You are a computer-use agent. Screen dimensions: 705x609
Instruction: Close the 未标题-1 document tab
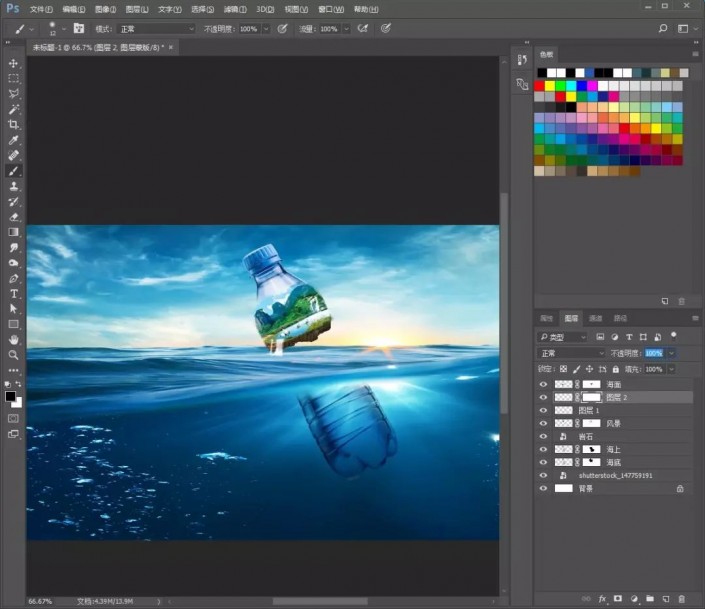click(171, 47)
